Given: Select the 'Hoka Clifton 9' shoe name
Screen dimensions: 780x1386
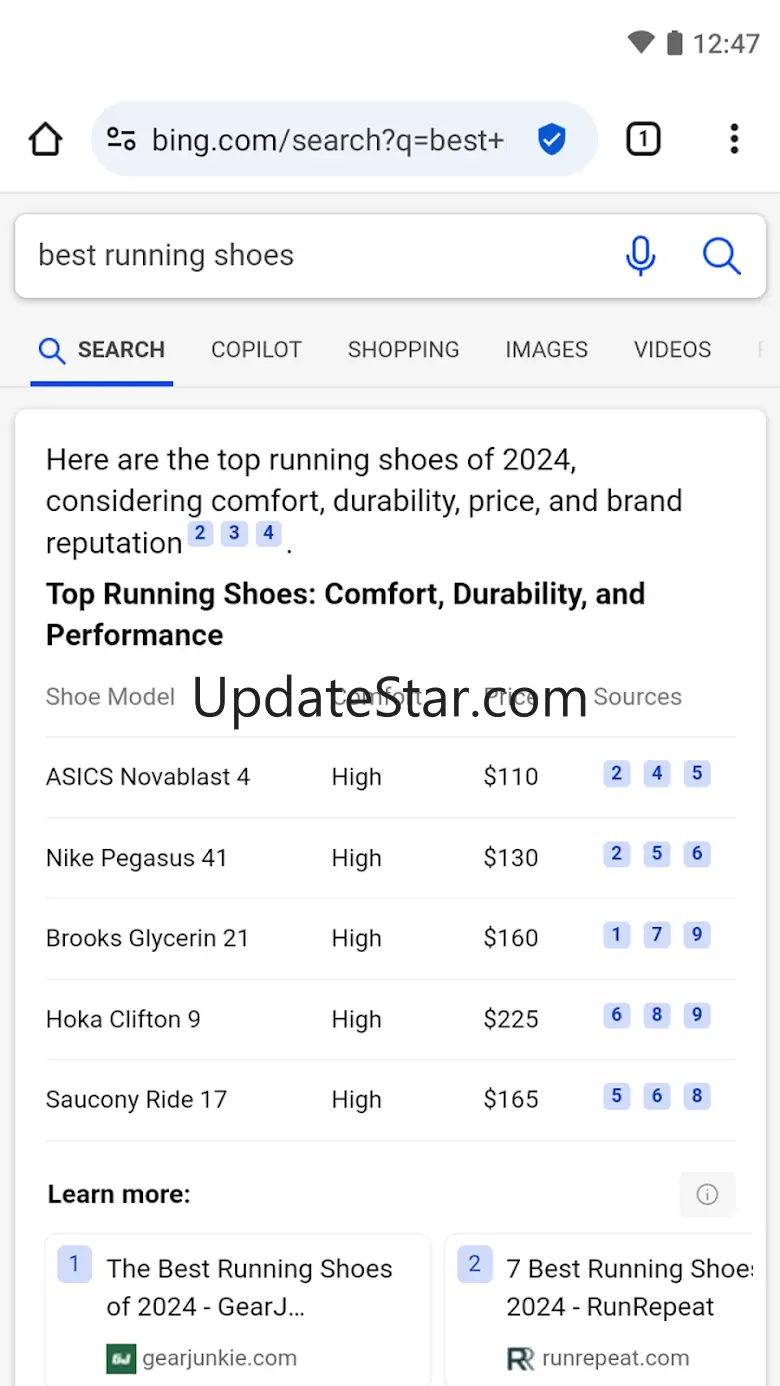Looking at the screenshot, I should pyautogui.click(x=123, y=1019).
